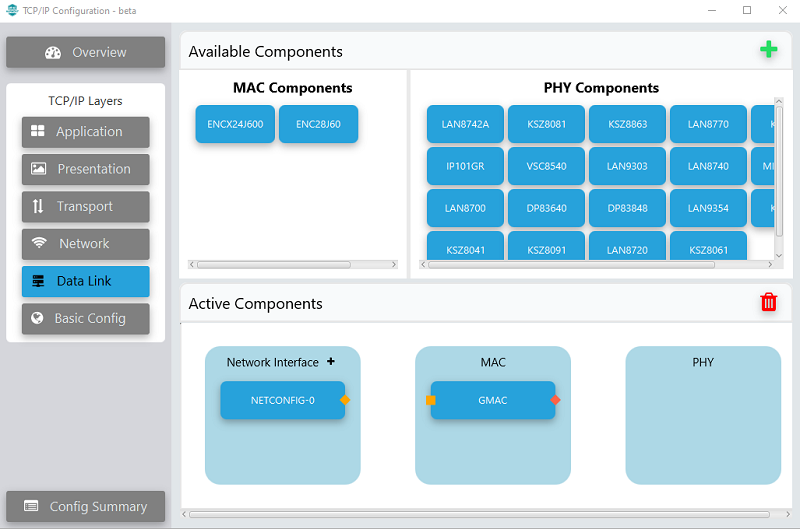
Task: Select the Network layer
Action: (86, 243)
